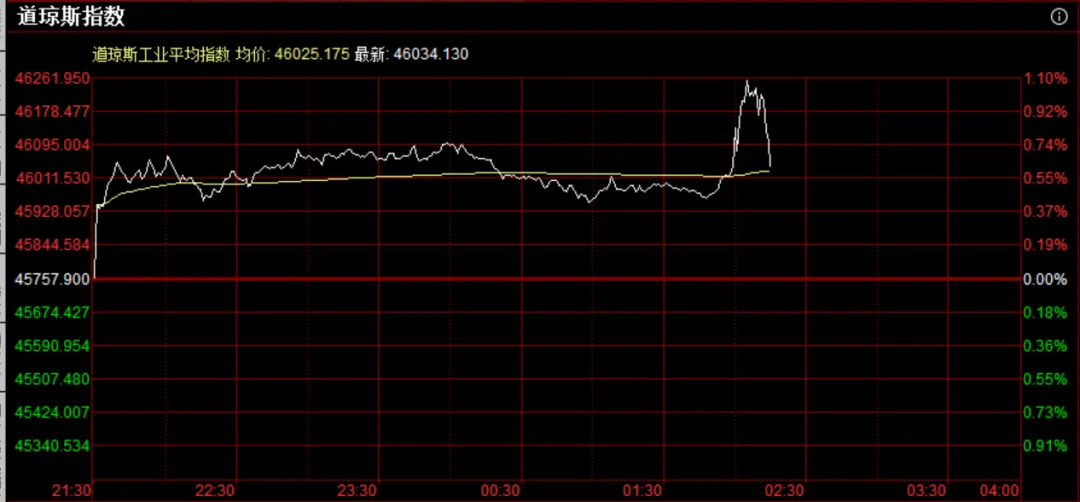Select the 45757.900 previous close price label
The image size is (1080, 502).
pos(50,278)
